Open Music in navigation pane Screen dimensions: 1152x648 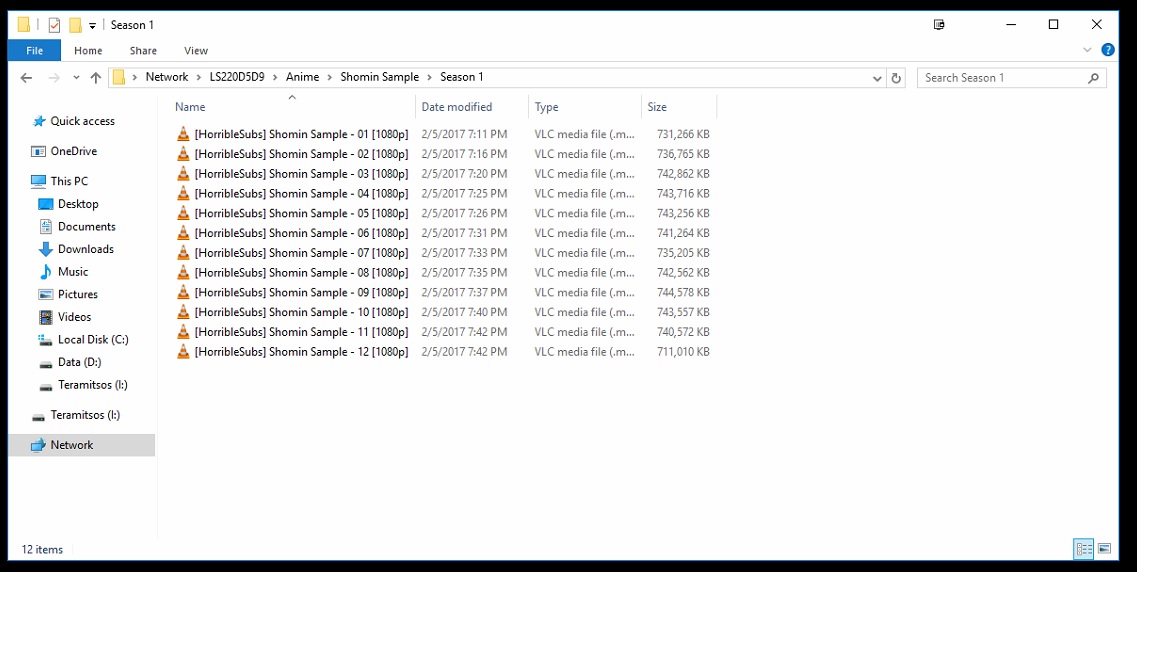pos(73,272)
